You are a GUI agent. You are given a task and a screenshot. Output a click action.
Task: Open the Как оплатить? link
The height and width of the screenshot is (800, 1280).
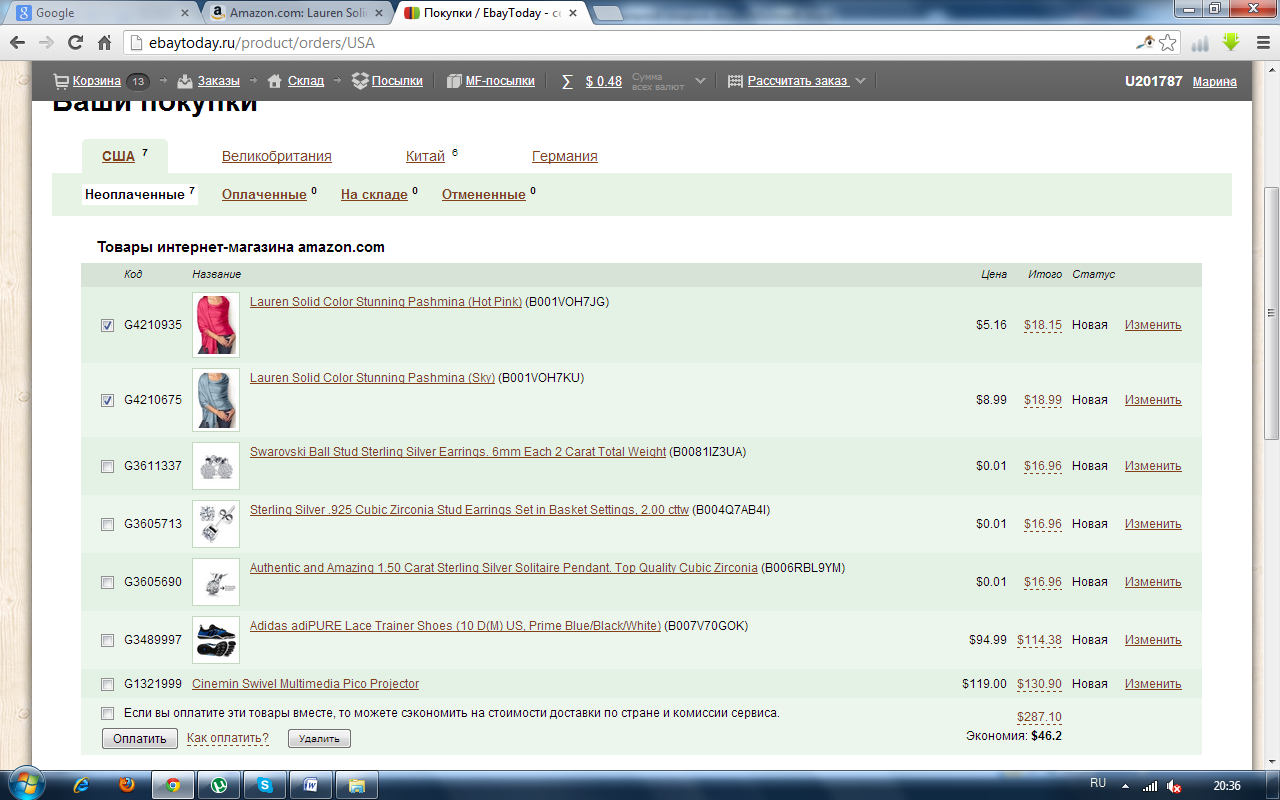coord(228,738)
